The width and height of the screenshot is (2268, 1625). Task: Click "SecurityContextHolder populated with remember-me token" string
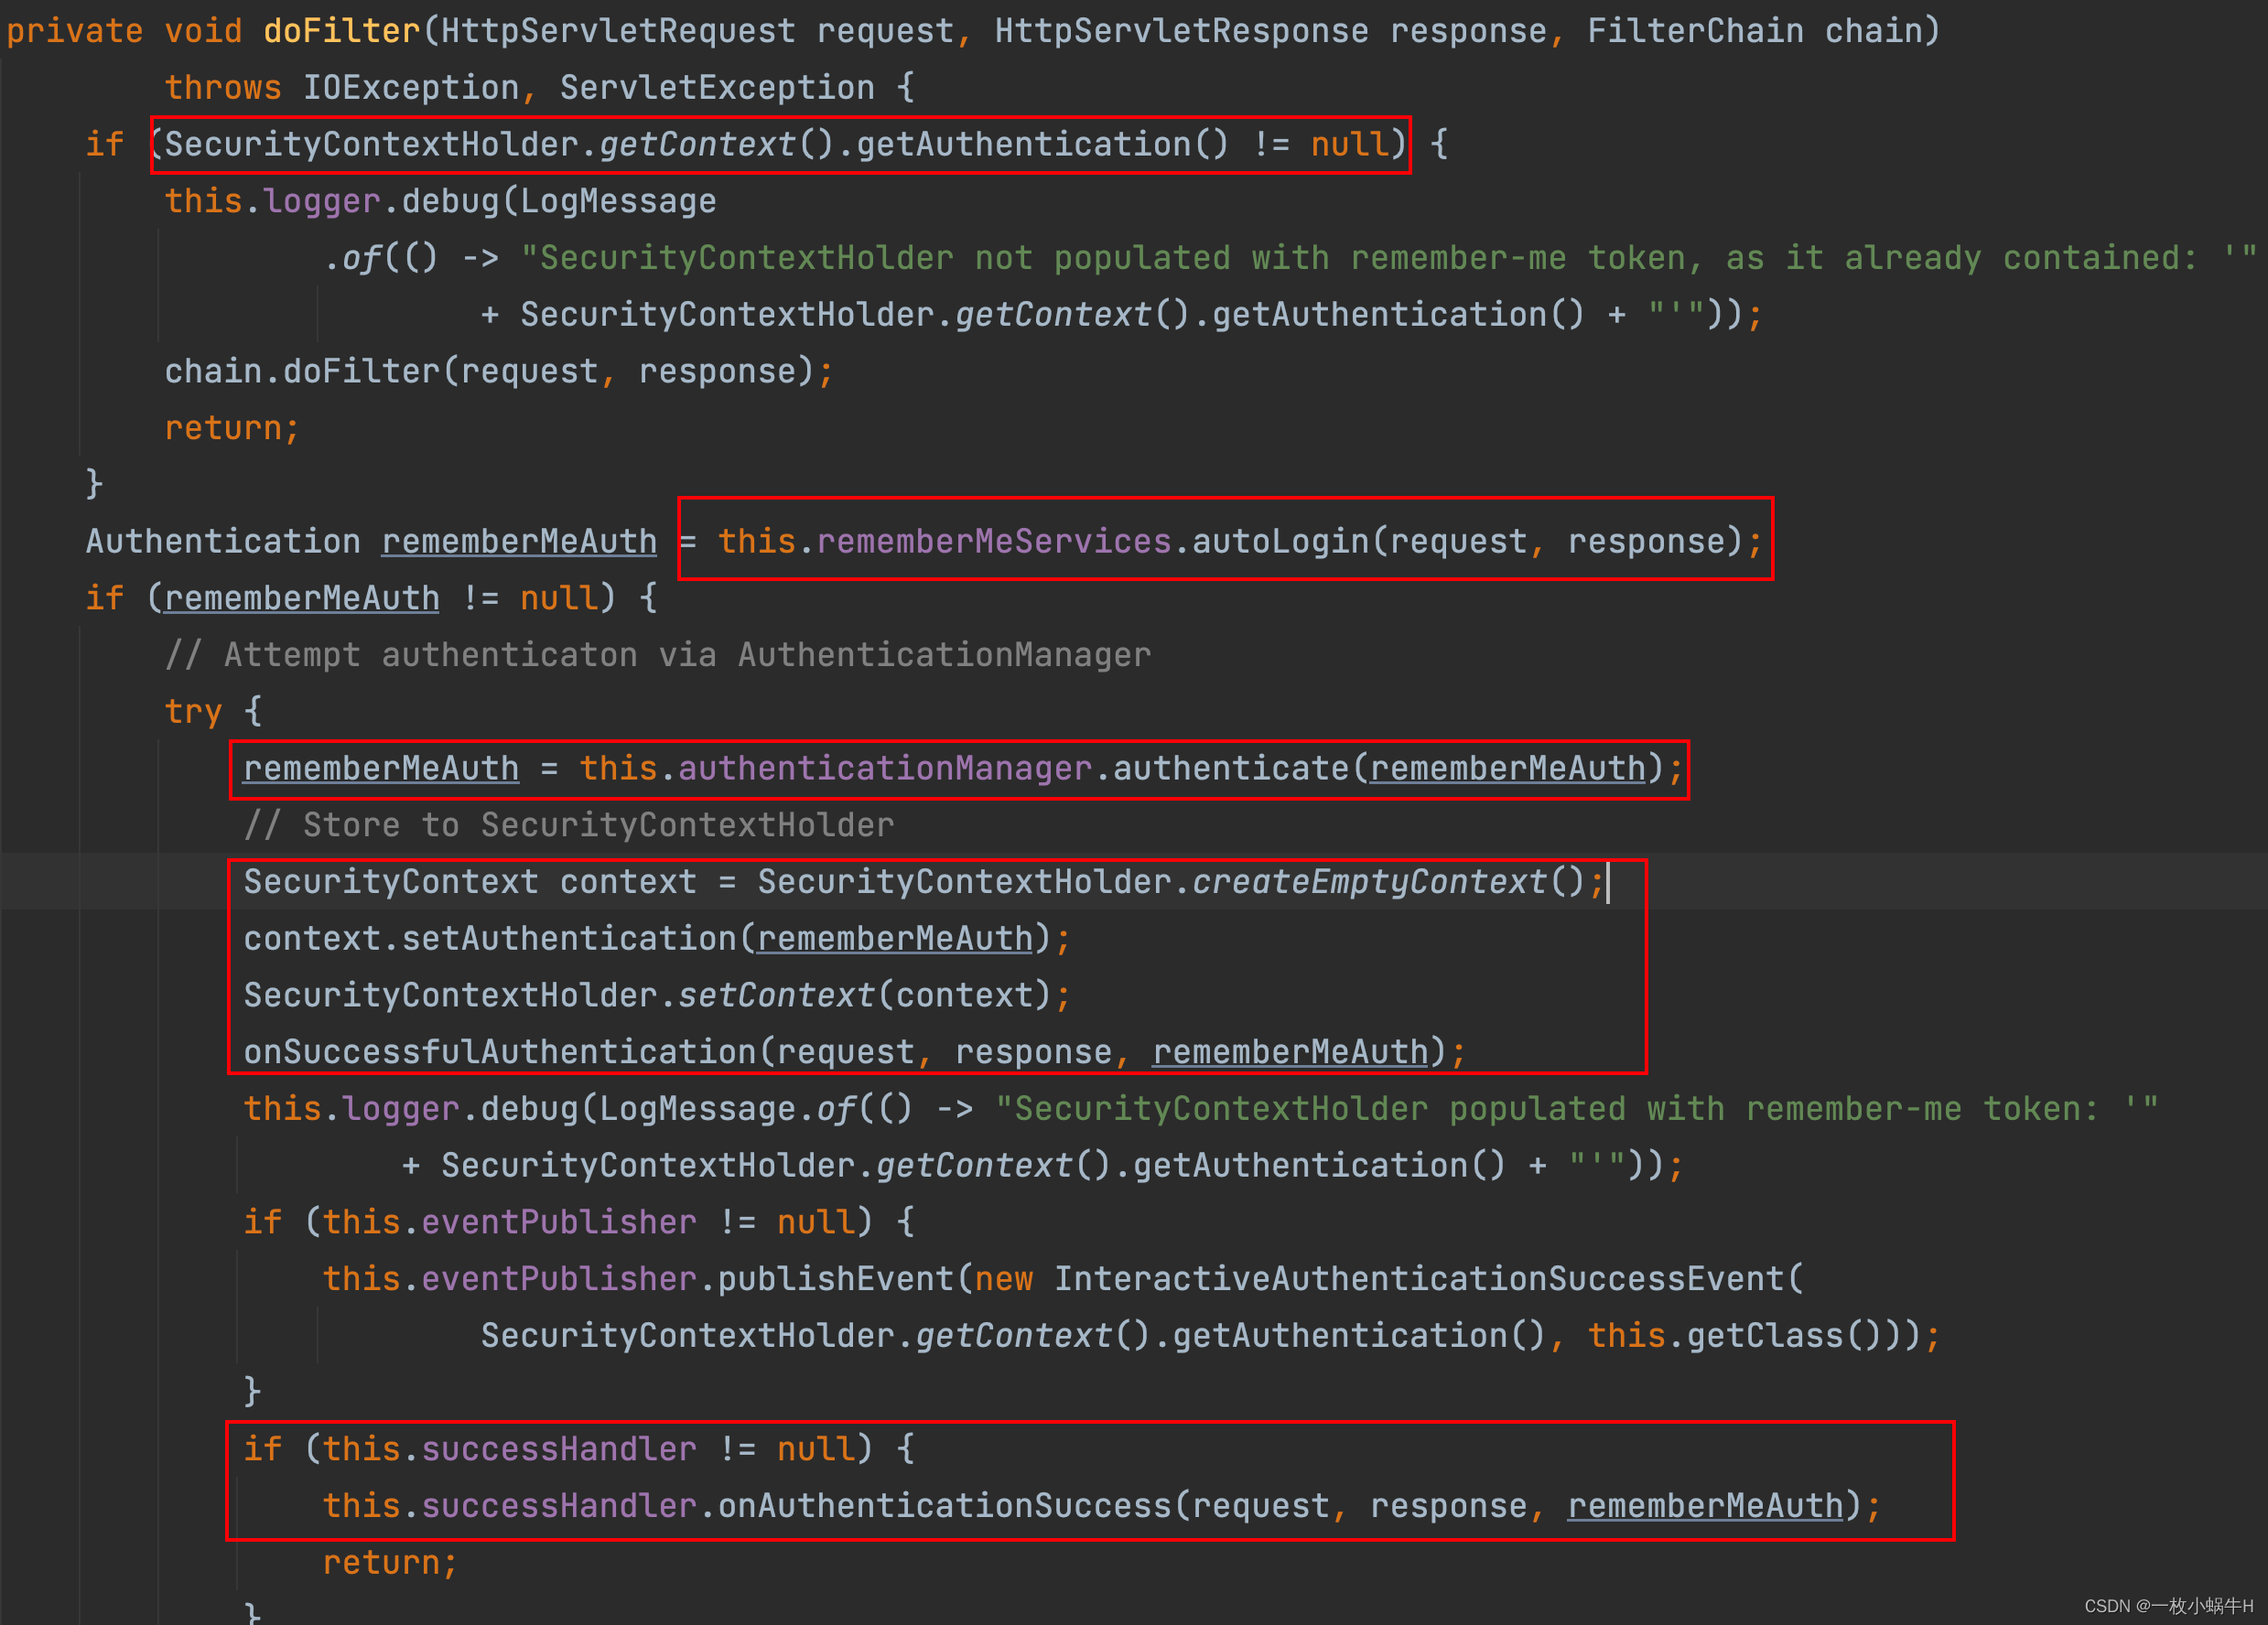point(1576,1109)
